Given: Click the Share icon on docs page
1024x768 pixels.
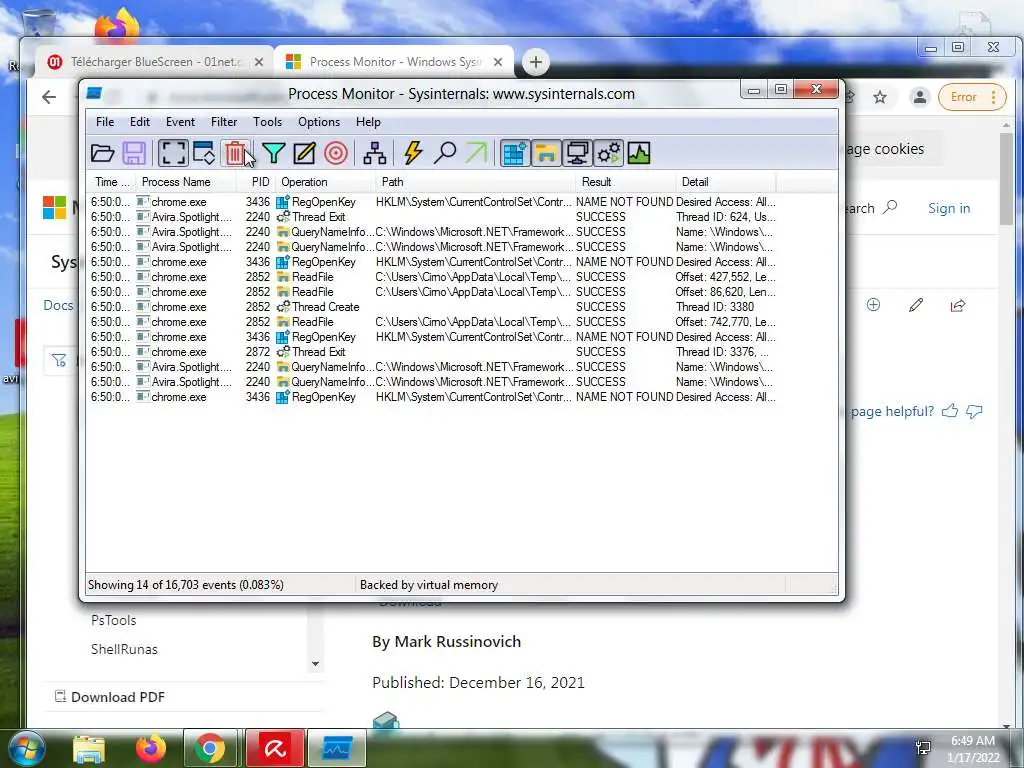Looking at the screenshot, I should [958, 305].
